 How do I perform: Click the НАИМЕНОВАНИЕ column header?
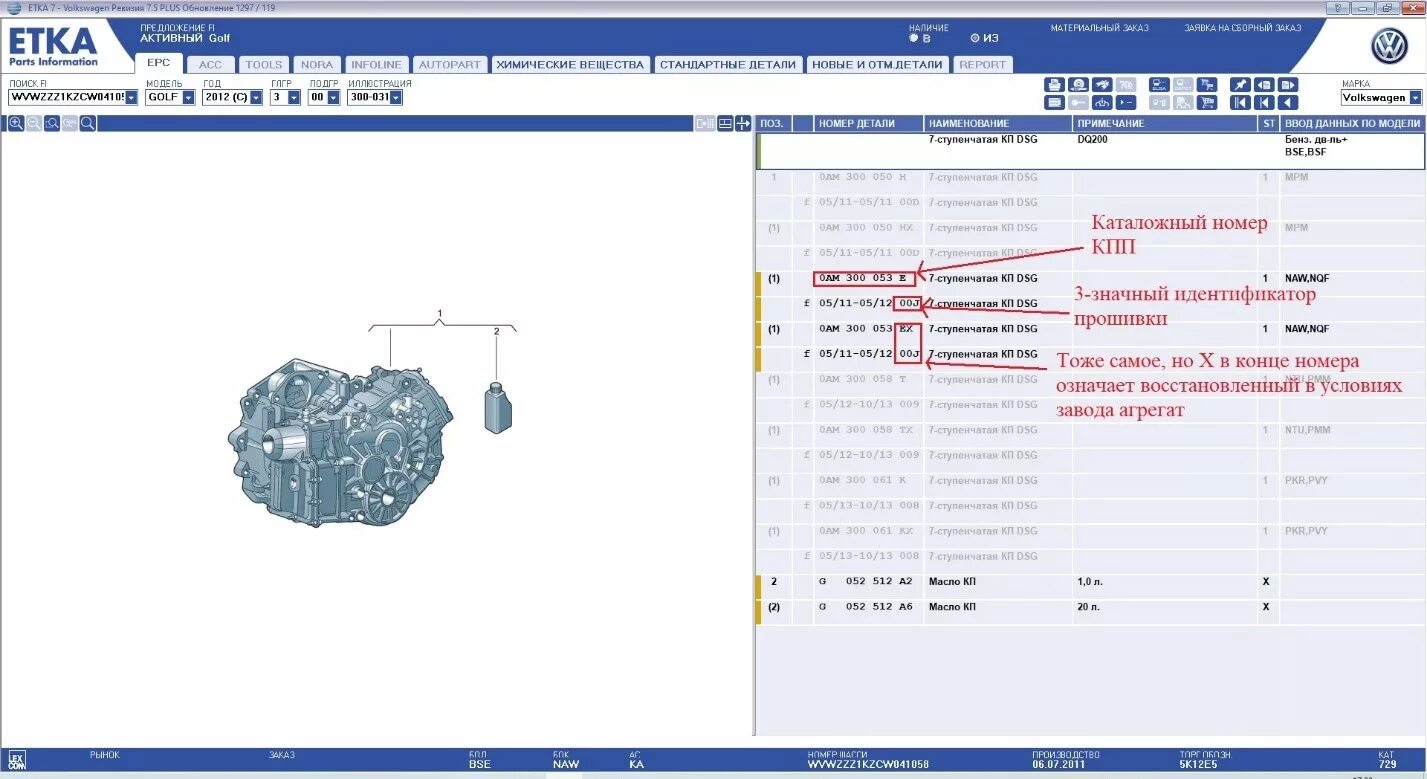(997, 123)
